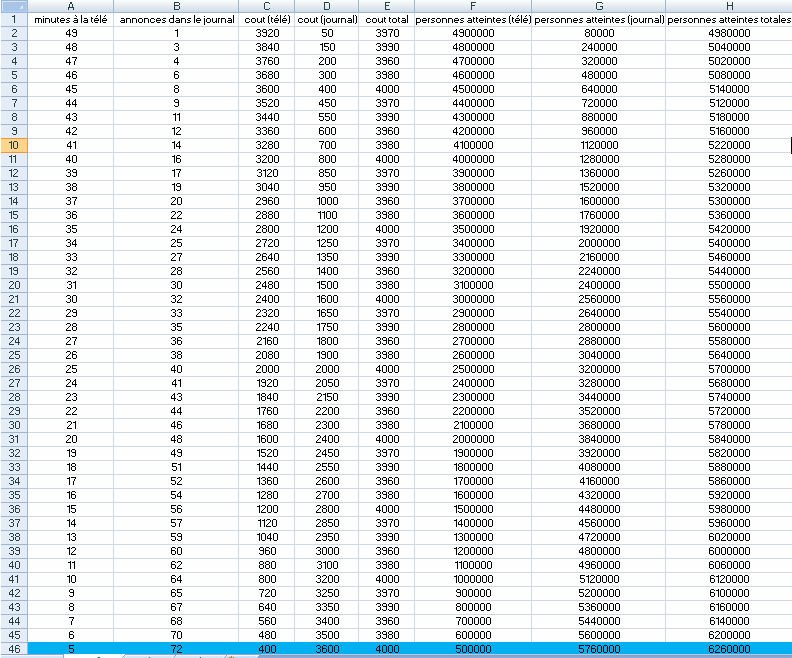Click row 46 header
Viewport: 792px width, 658px height.
click(x=14, y=649)
